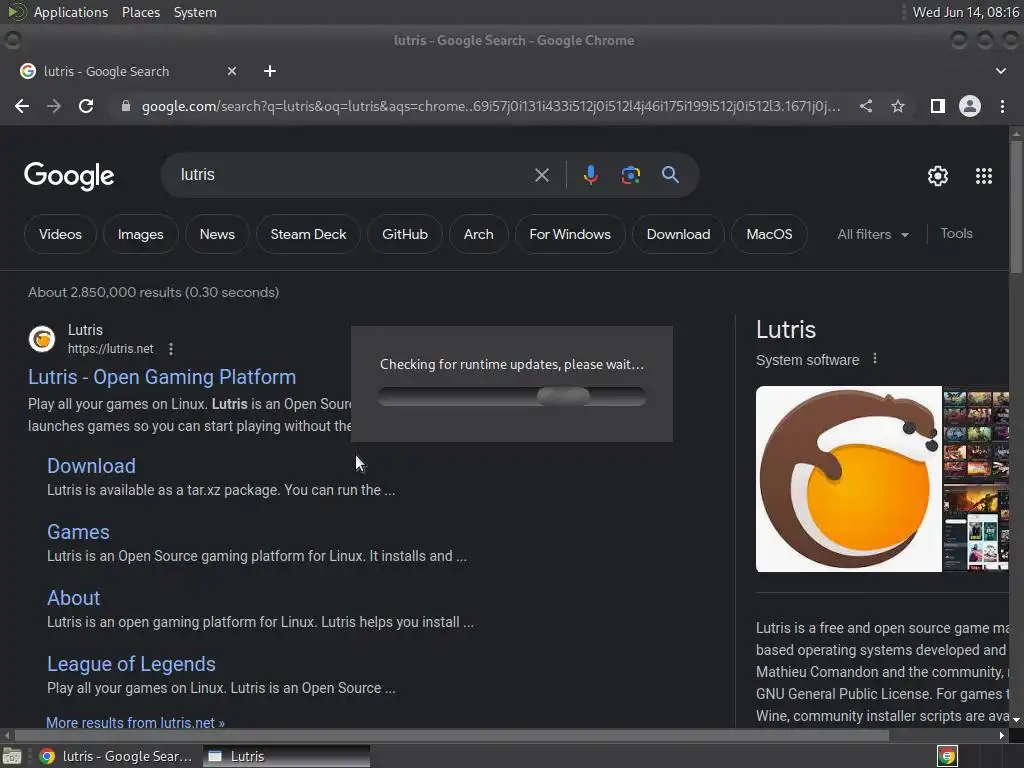Open Chrome's three-dot menu

pyautogui.click(x=1002, y=106)
